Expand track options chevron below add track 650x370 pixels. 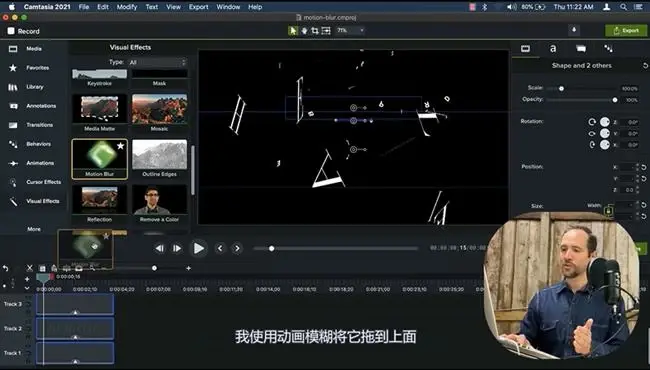coord(27,288)
